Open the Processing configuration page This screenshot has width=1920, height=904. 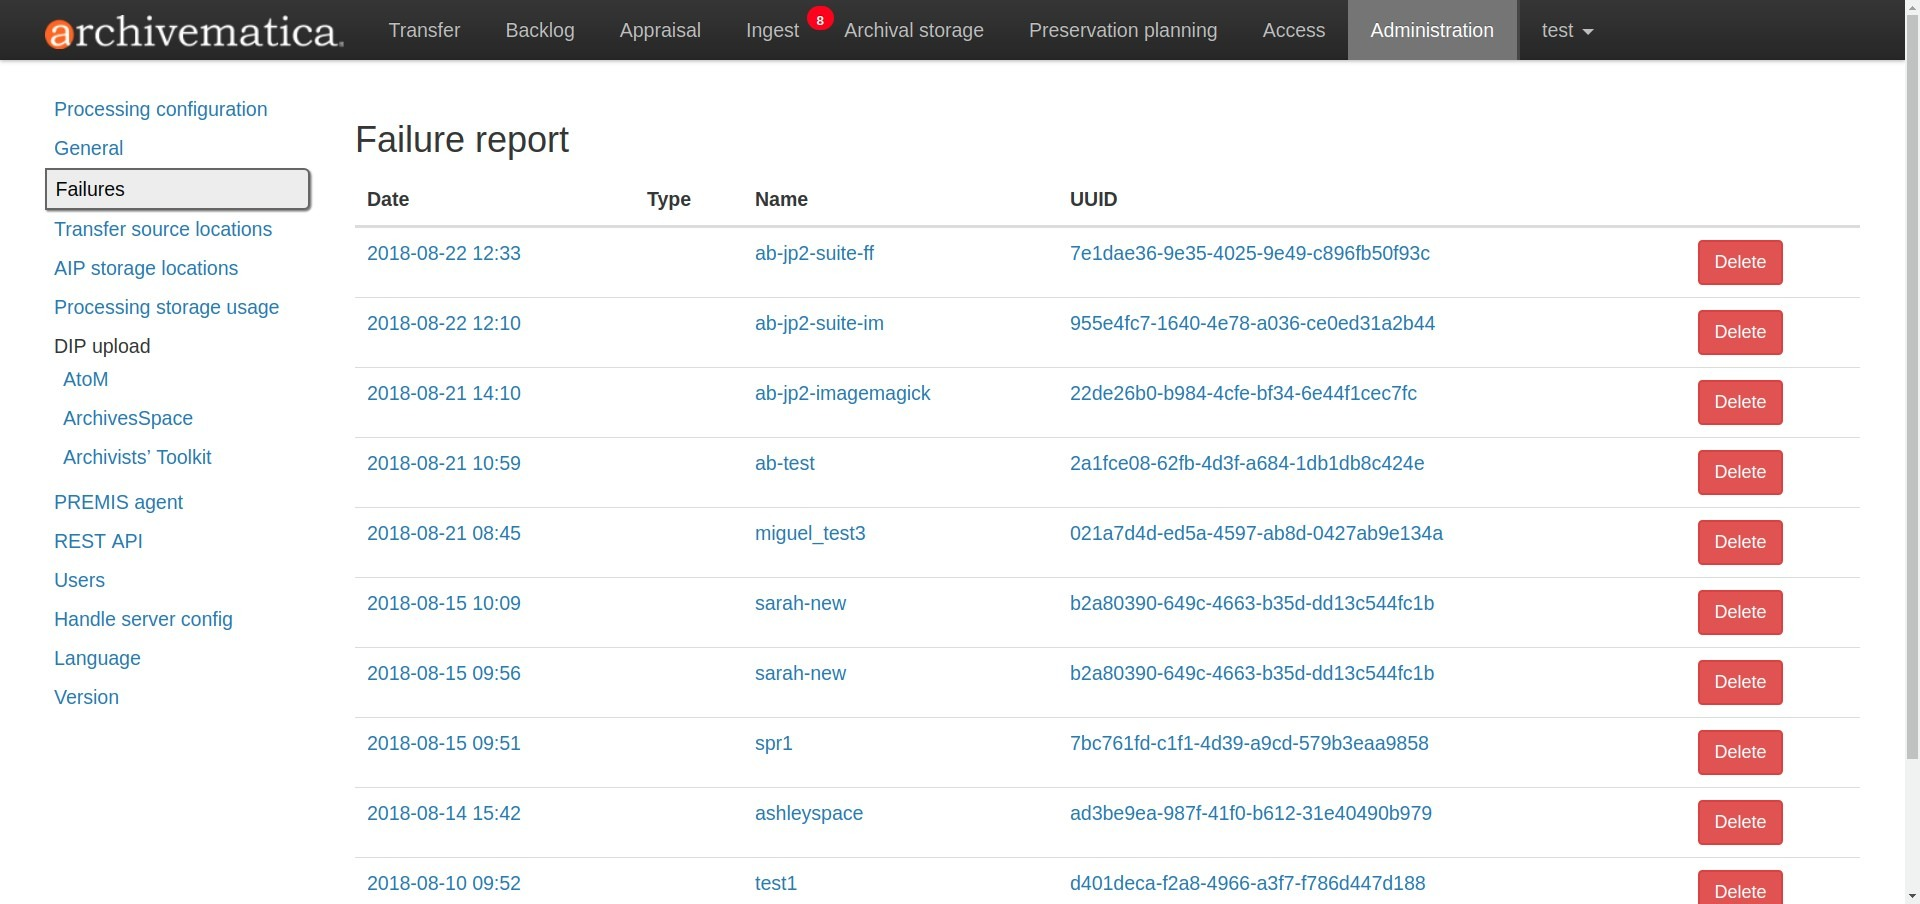click(x=160, y=109)
